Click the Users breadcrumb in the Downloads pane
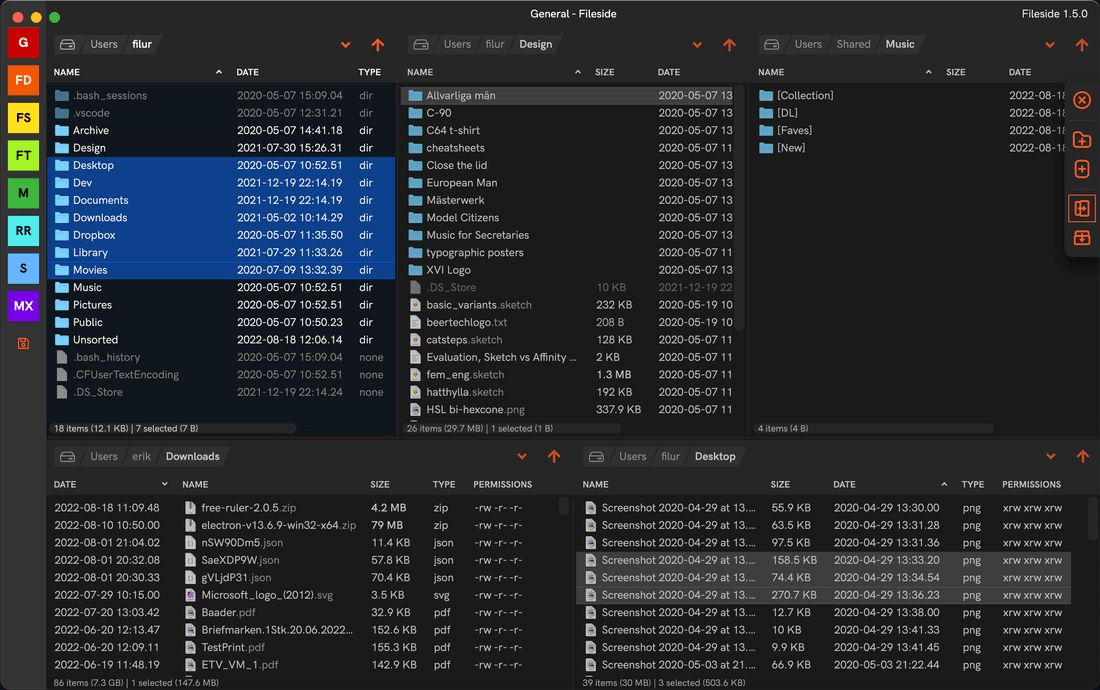 [x=103, y=456]
